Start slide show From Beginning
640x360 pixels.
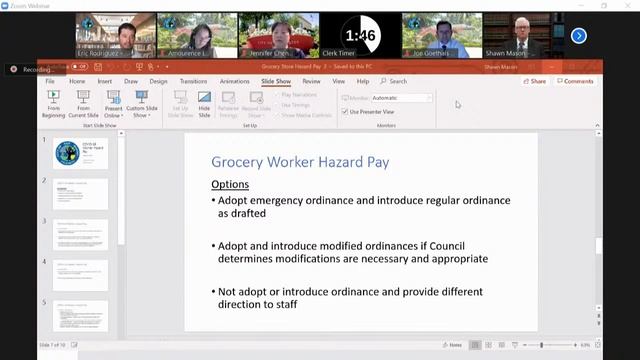[x=53, y=104]
